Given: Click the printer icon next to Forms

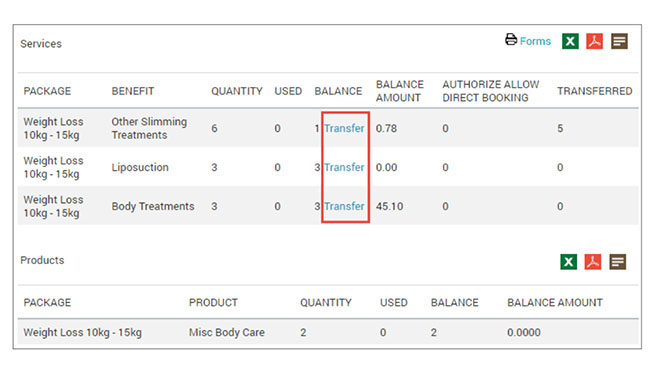Looking at the screenshot, I should pyautogui.click(x=511, y=40).
